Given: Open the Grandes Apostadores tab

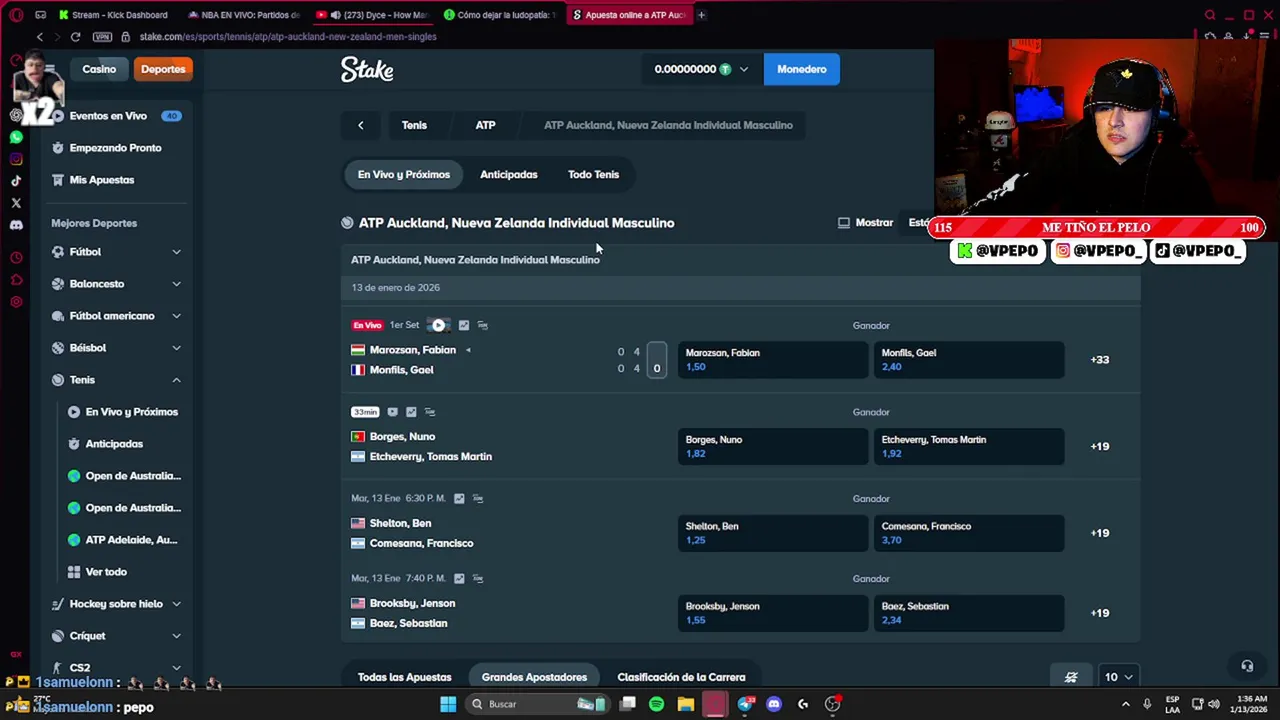Looking at the screenshot, I should pos(534,677).
